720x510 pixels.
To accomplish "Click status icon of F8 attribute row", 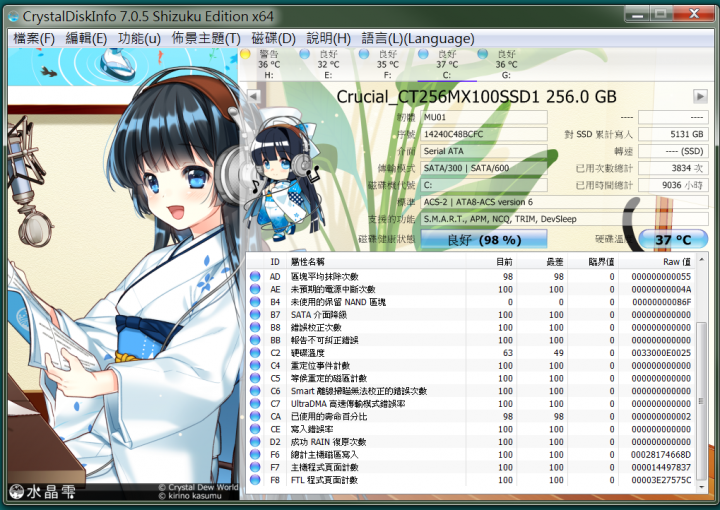I will (x=255, y=480).
